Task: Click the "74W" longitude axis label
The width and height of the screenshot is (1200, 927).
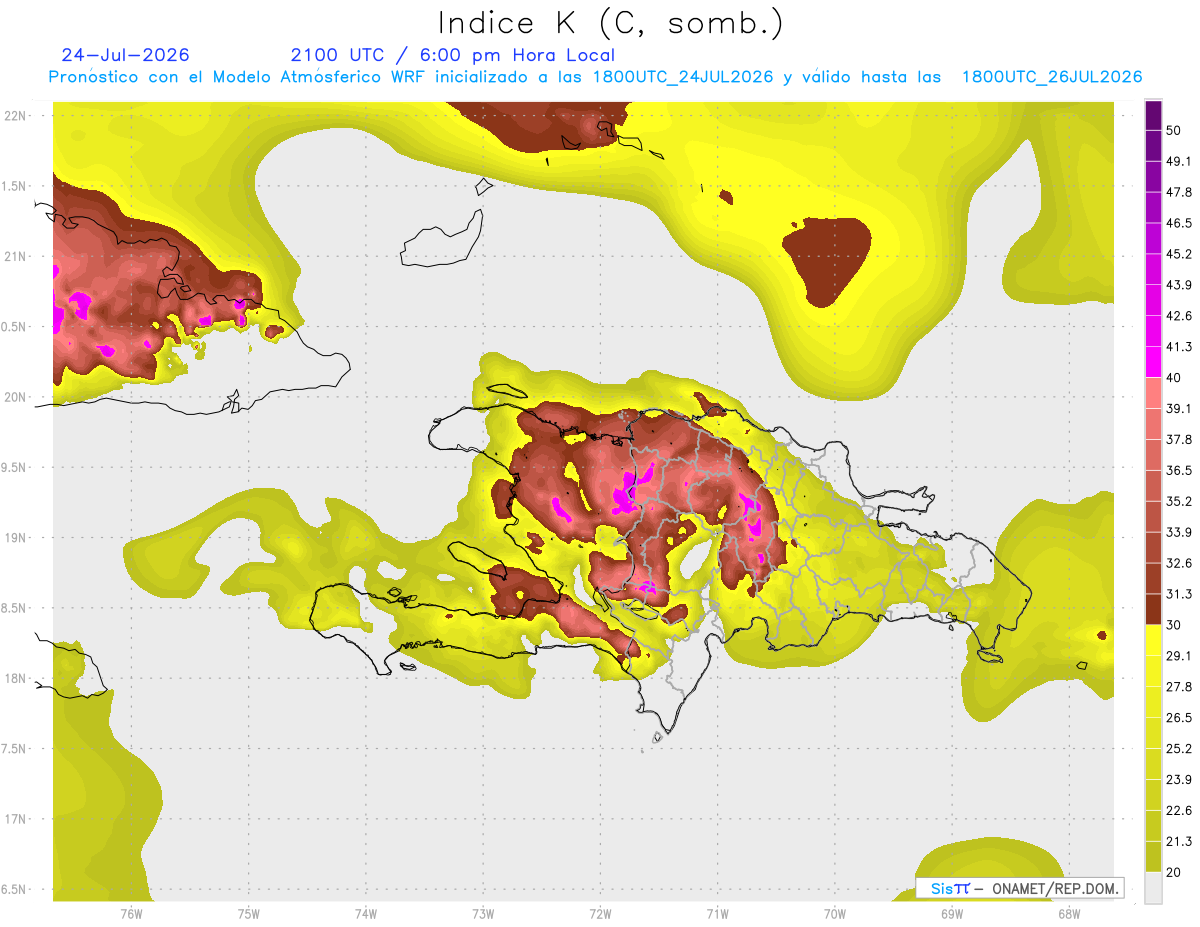Action: [x=365, y=913]
